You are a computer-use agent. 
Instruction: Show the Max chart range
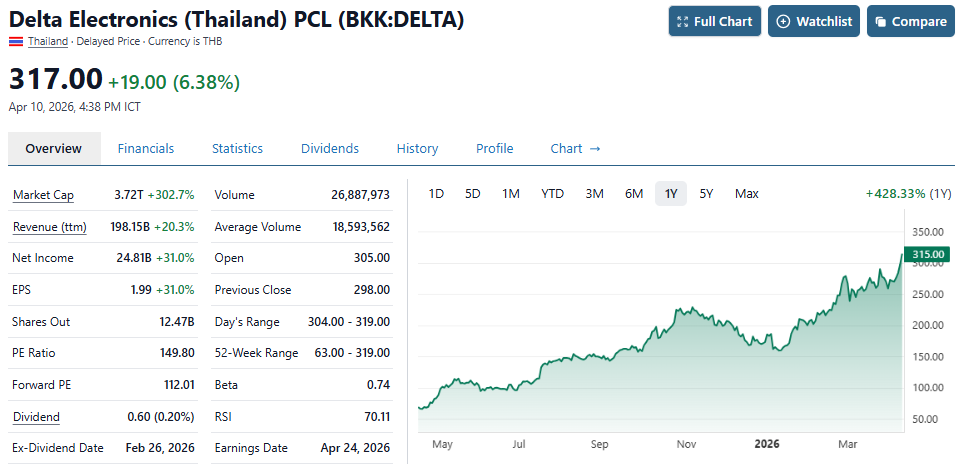[746, 193]
